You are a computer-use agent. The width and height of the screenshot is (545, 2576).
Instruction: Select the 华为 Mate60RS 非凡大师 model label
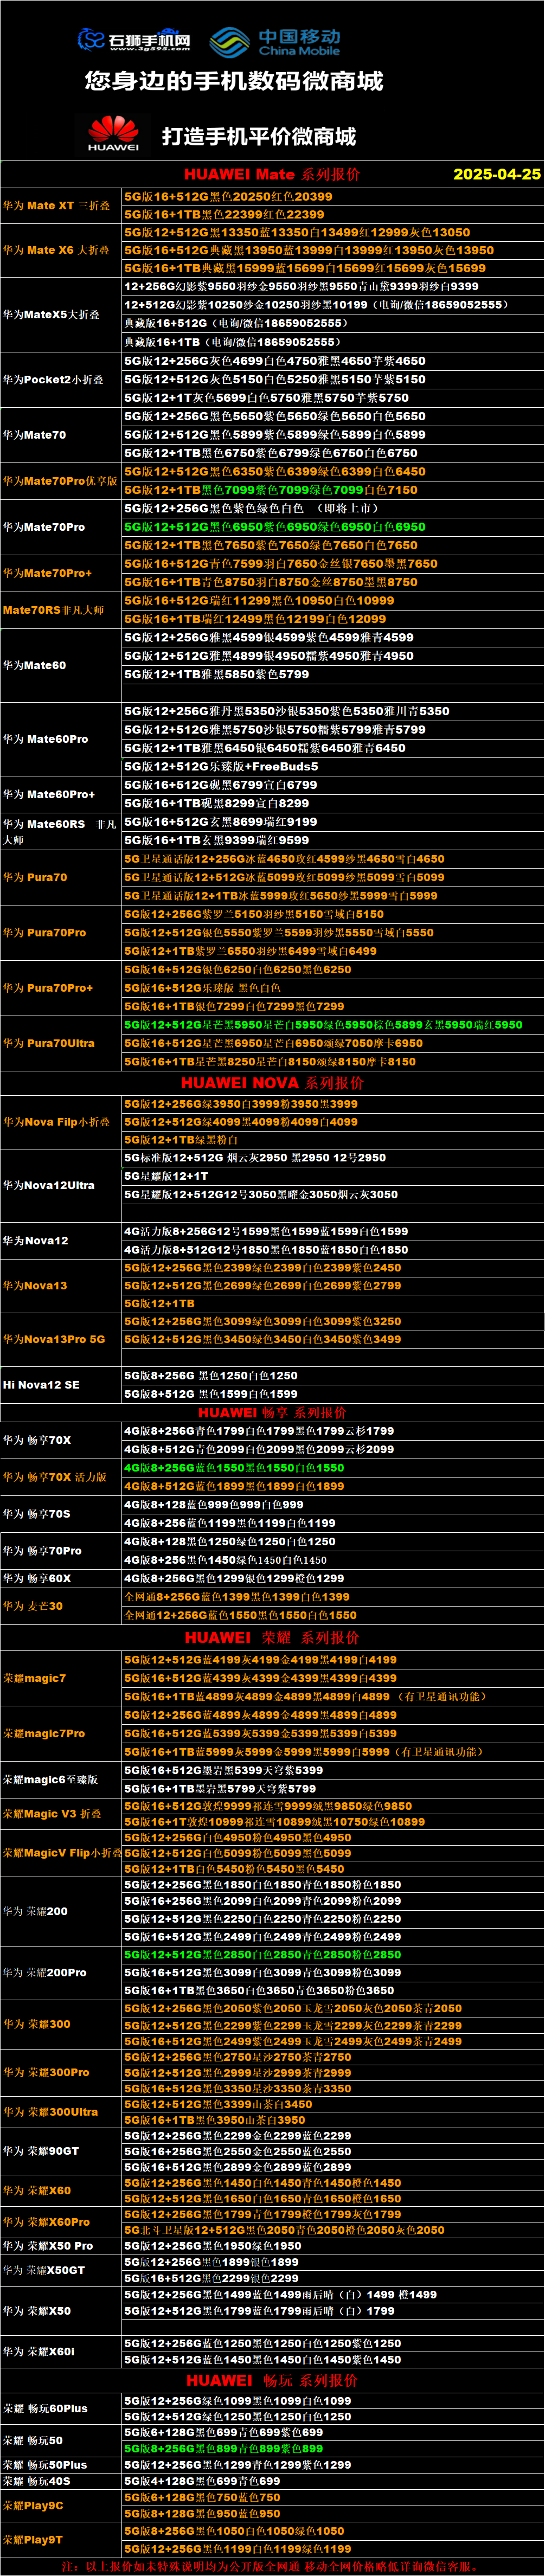[60, 832]
